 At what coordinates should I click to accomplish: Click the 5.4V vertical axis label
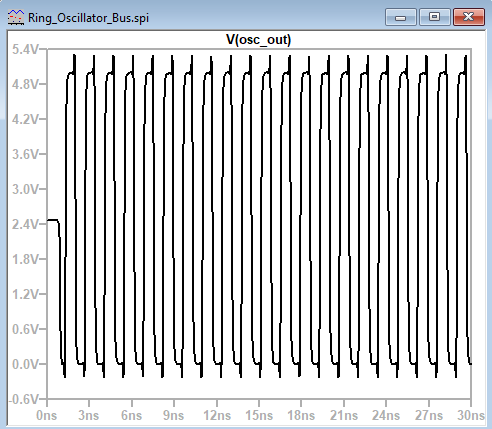[26, 50]
